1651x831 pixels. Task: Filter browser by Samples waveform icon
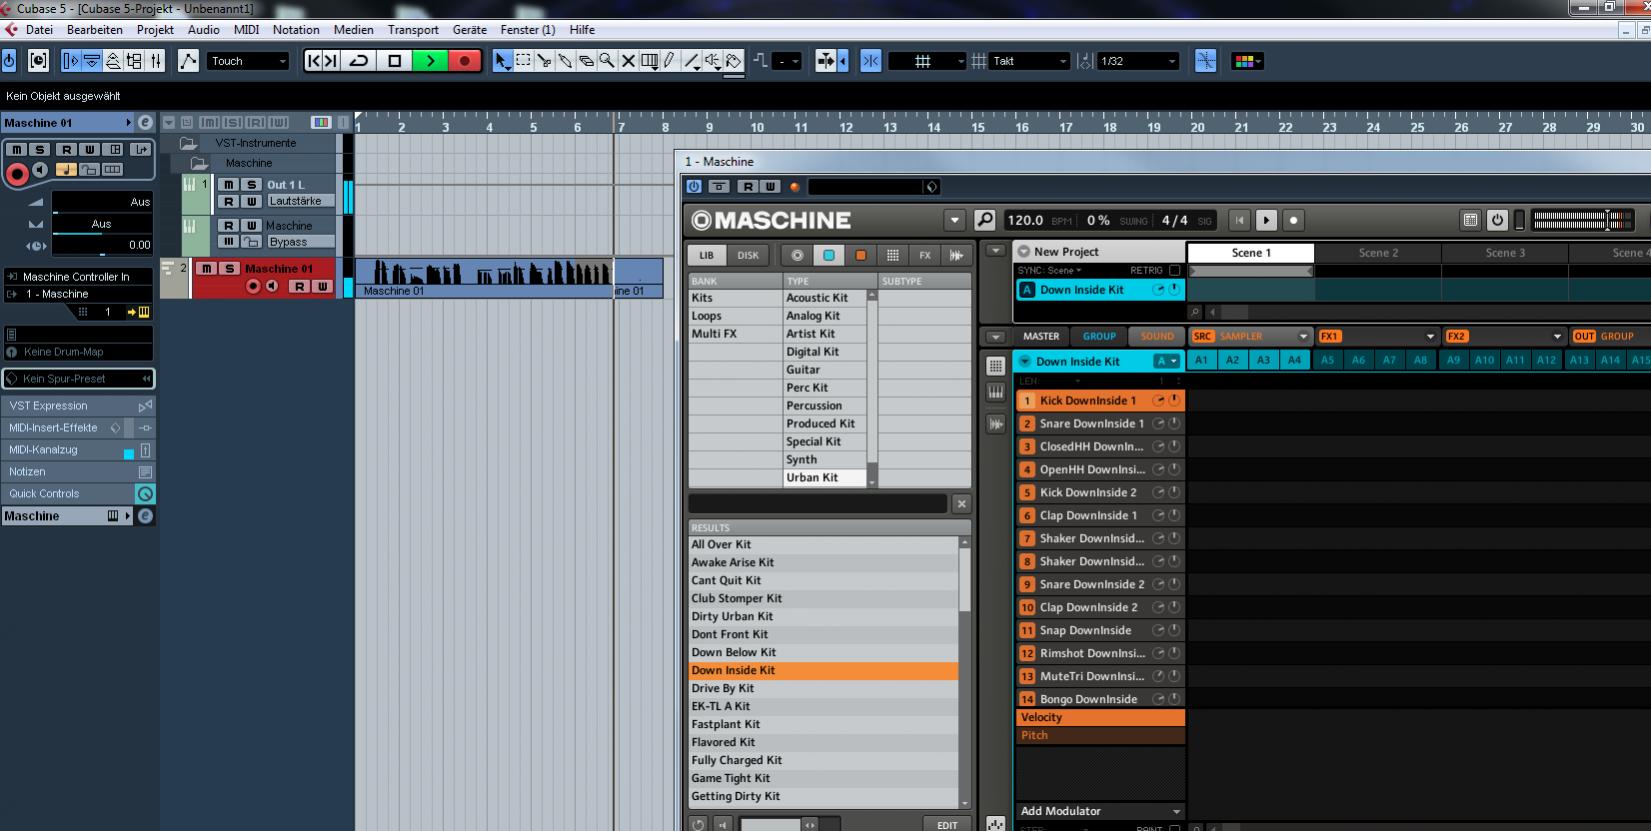click(957, 255)
